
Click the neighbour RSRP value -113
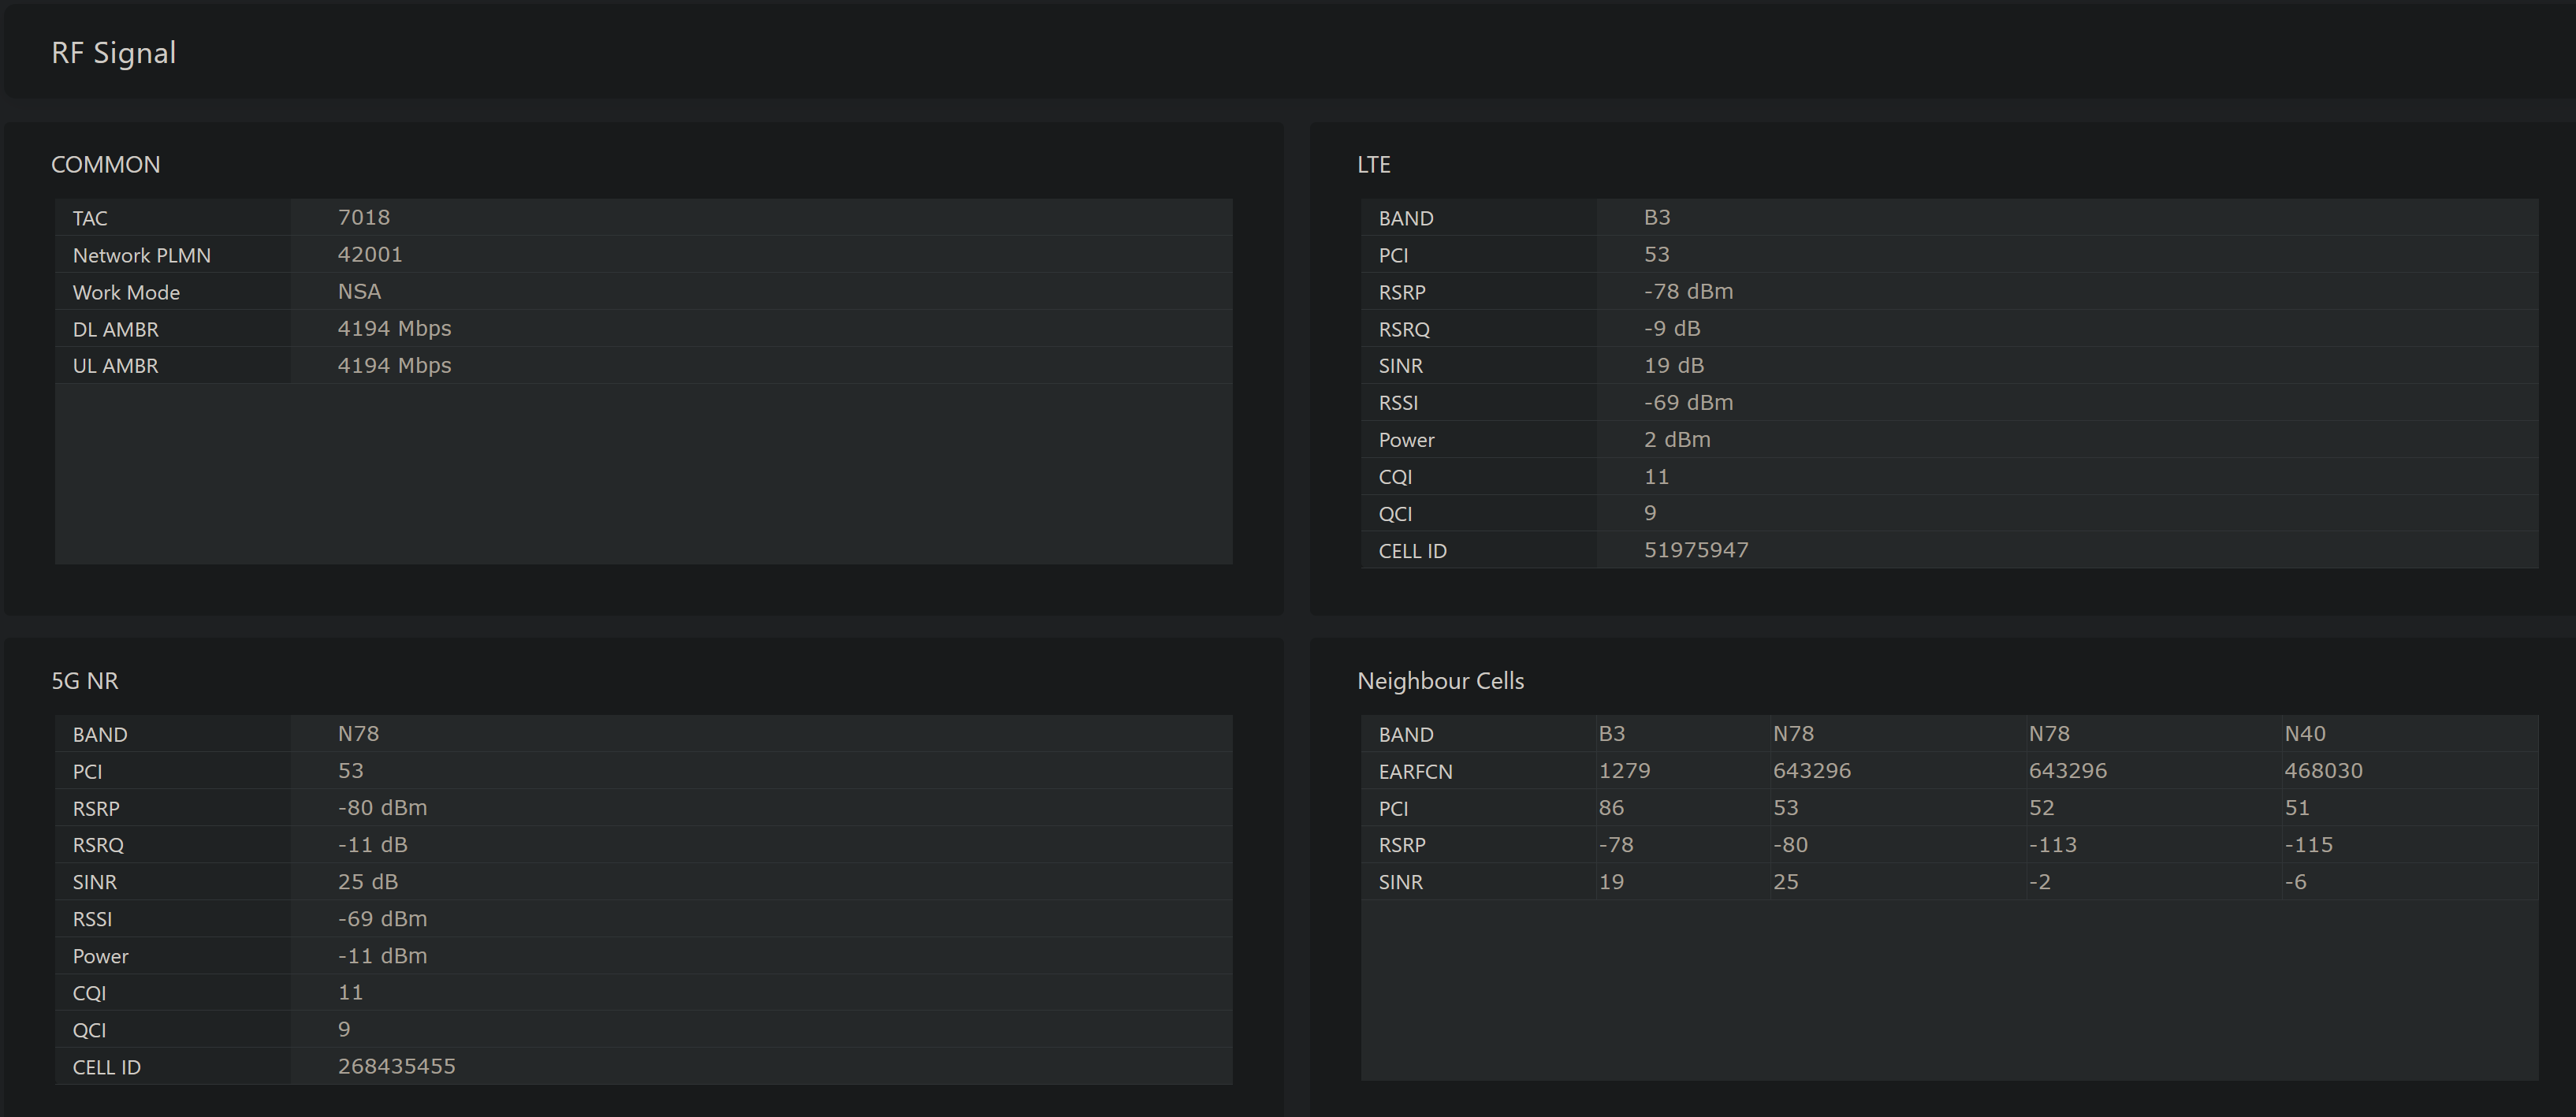coord(2052,844)
